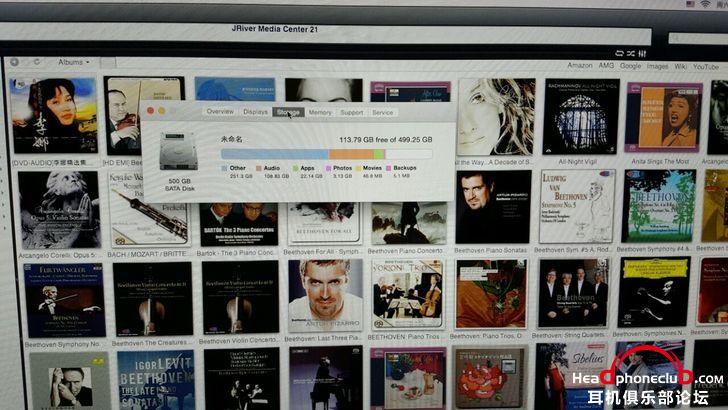Open the Service tab

point(383,112)
